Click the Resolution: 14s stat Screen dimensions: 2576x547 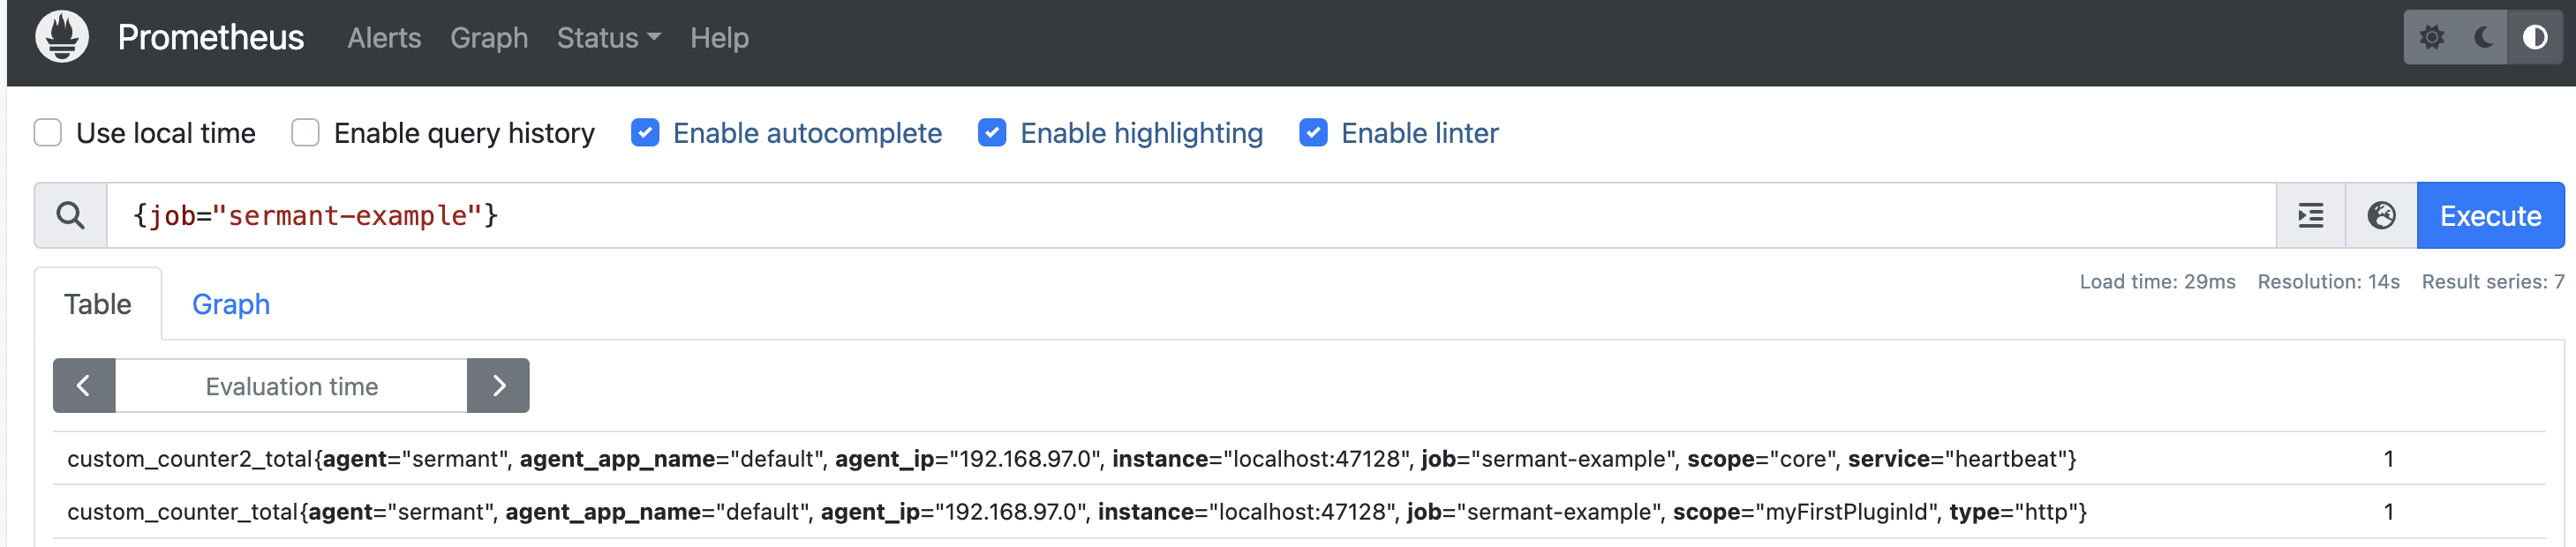[x=2328, y=282]
